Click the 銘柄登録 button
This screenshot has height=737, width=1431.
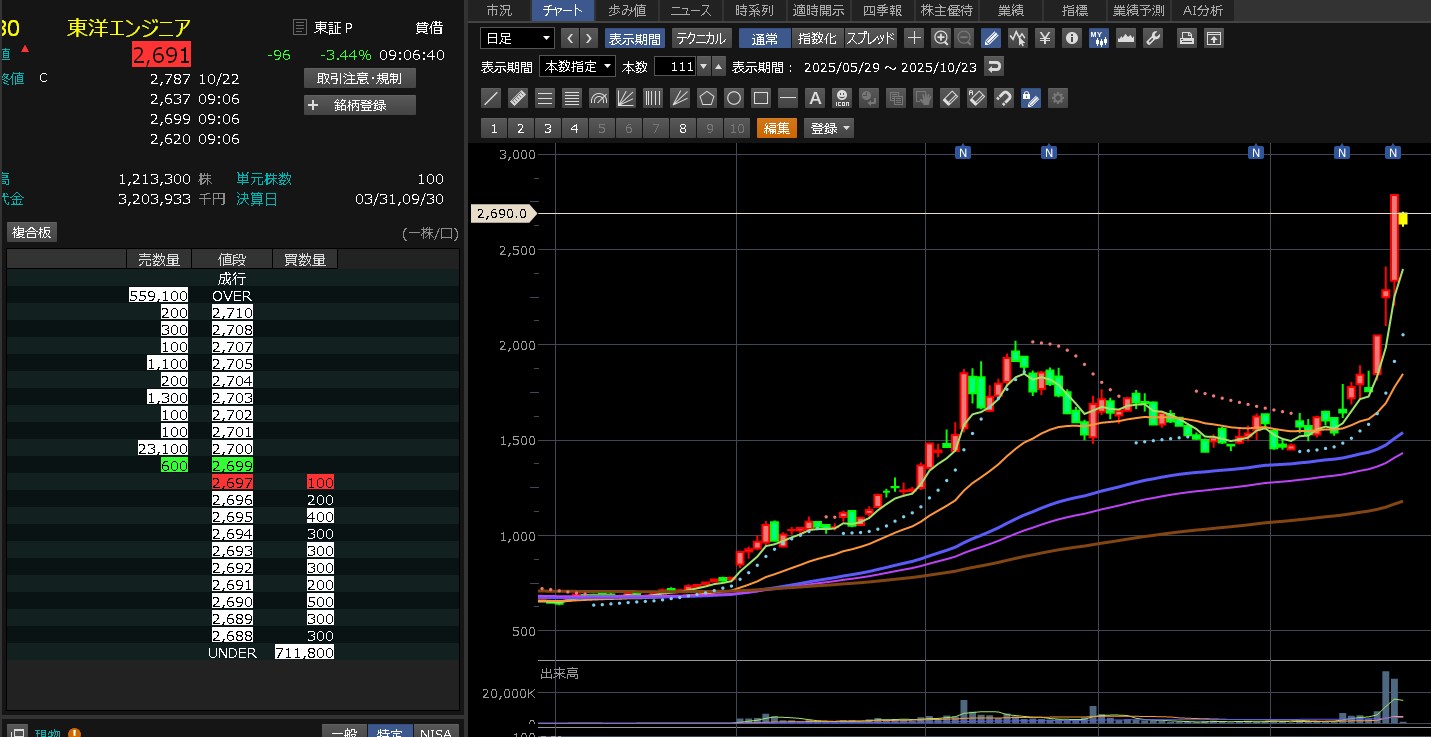pyautogui.click(x=359, y=105)
